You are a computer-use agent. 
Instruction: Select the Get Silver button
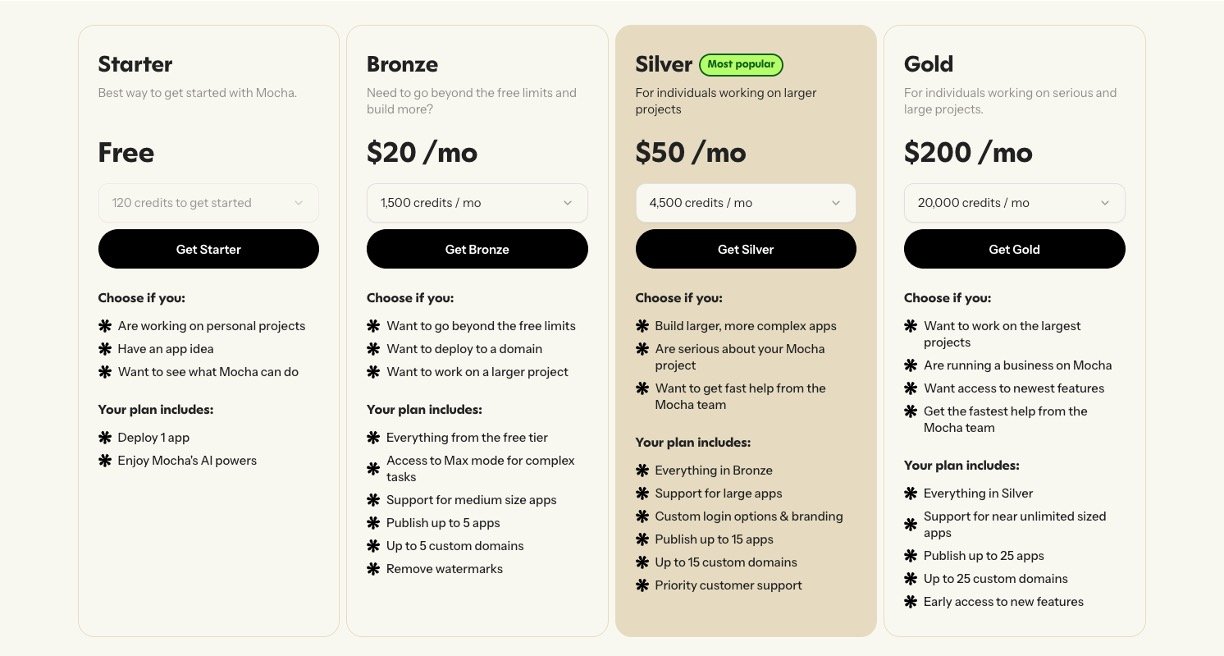[746, 249]
